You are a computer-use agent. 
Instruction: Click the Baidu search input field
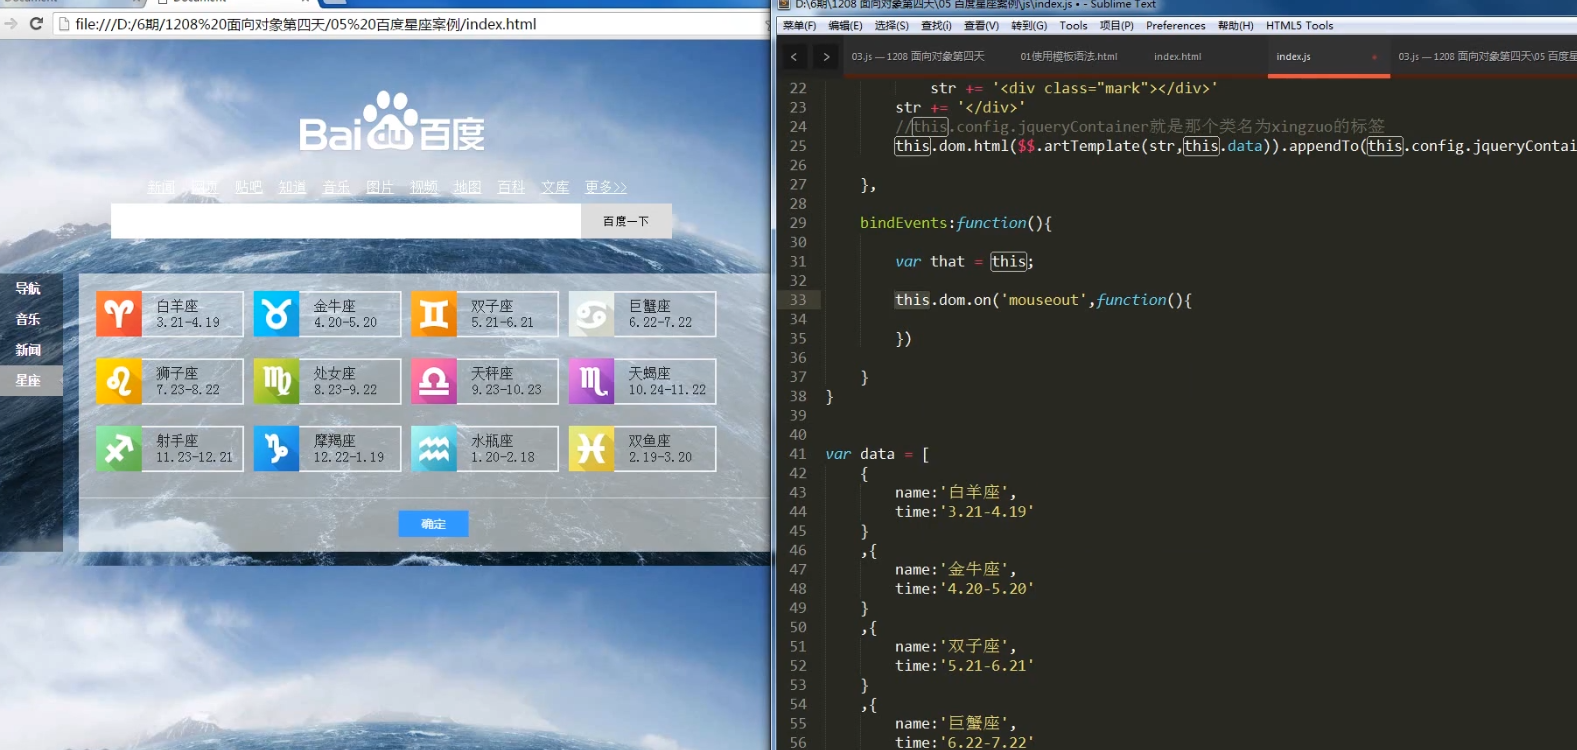coord(346,221)
